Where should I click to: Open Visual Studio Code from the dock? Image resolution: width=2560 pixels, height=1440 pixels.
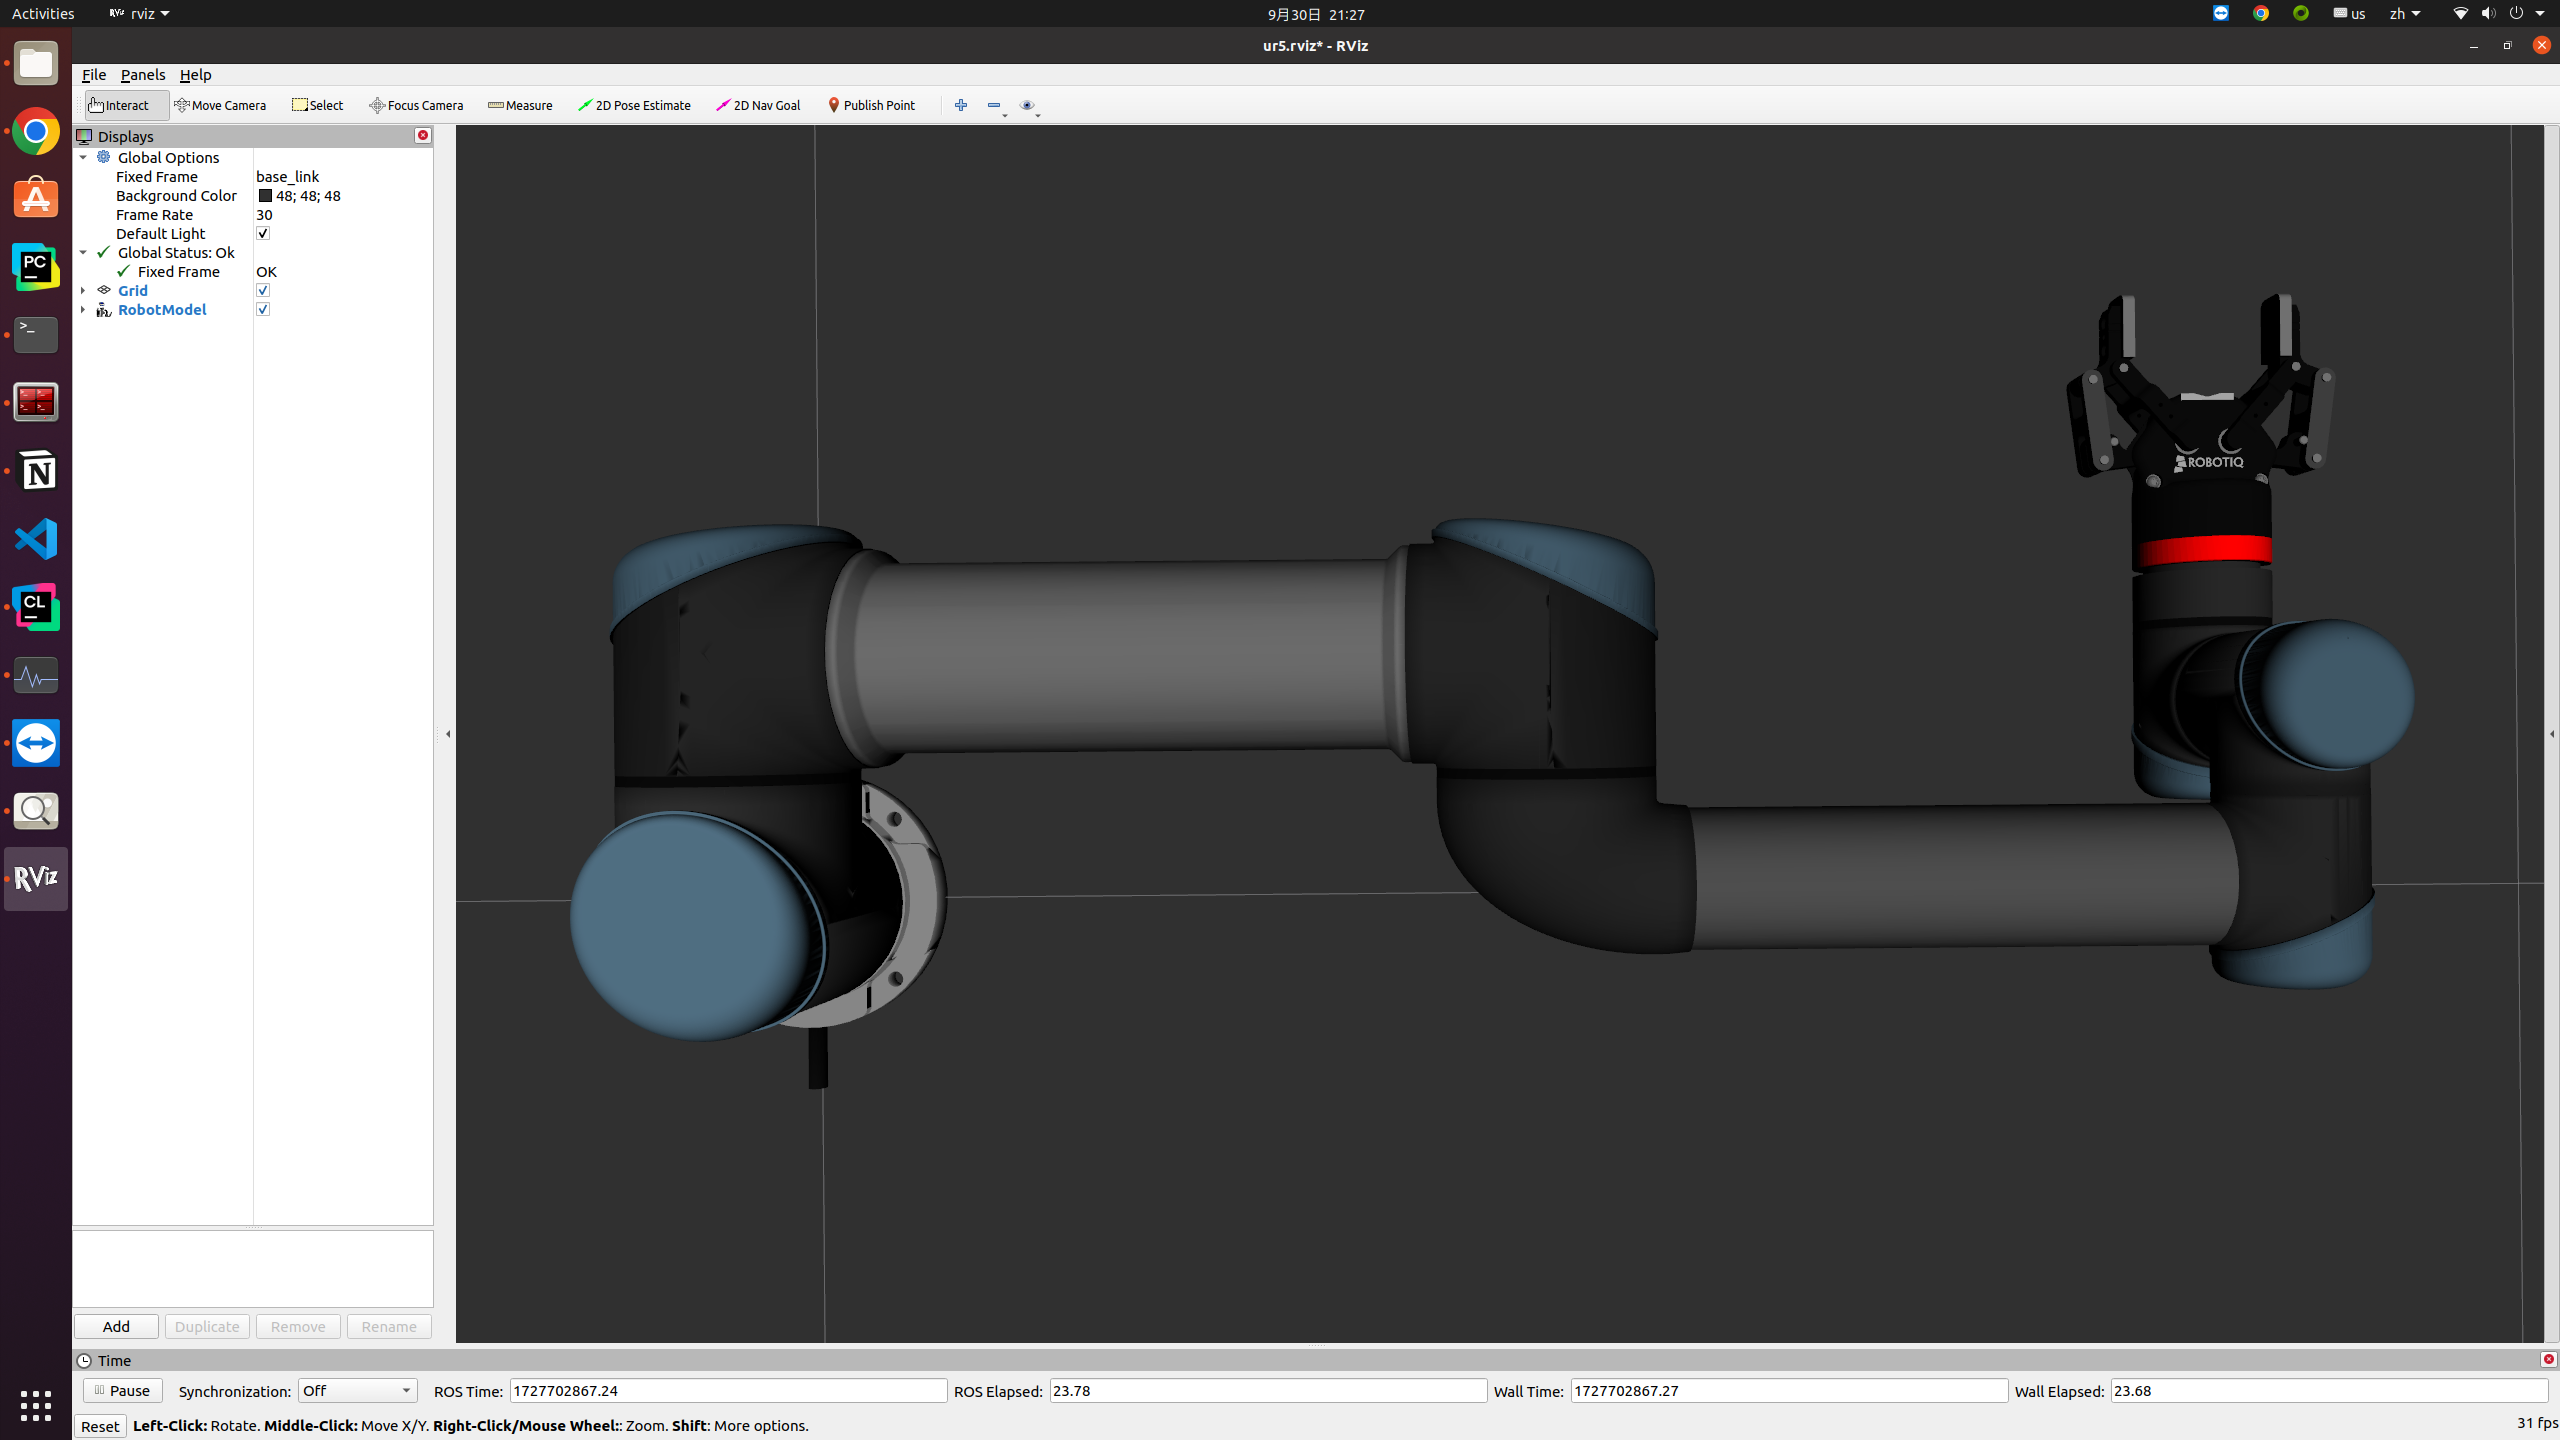click(x=36, y=539)
